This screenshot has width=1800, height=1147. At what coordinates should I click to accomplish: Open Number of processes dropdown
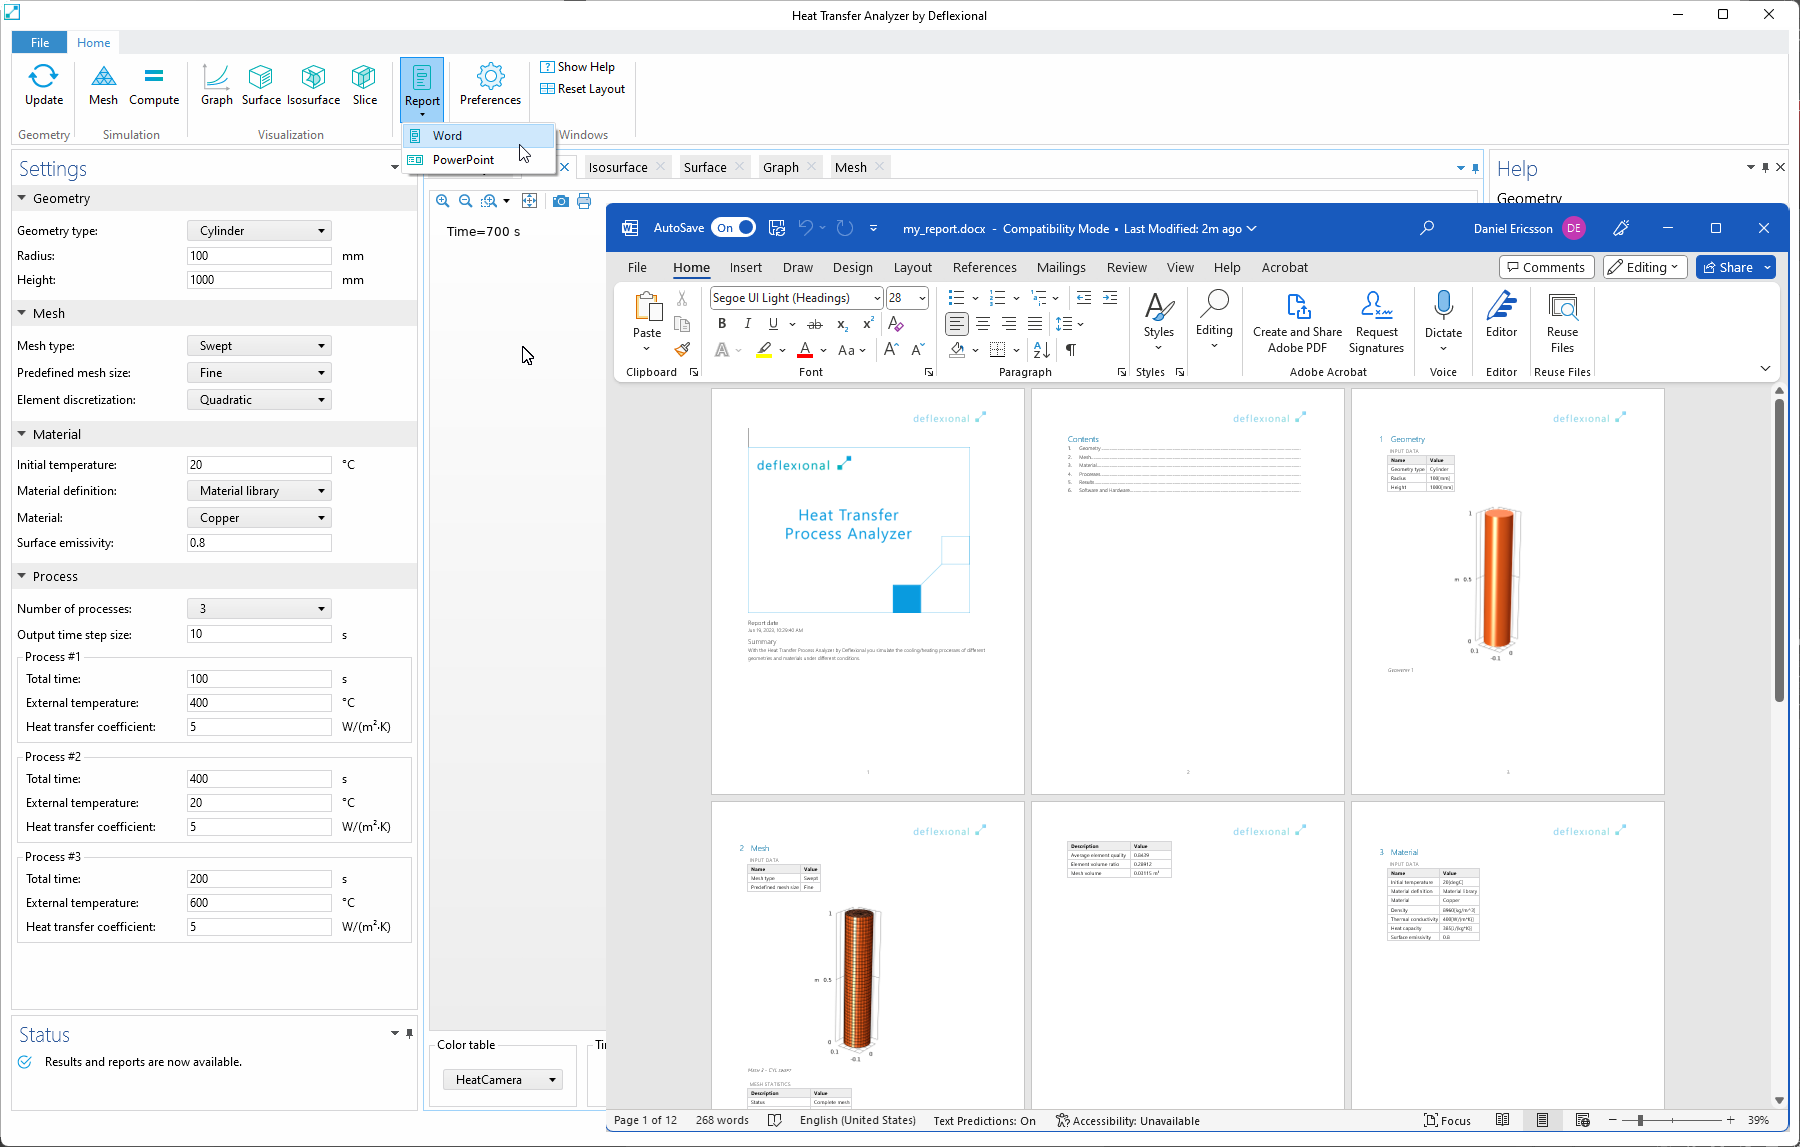click(x=259, y=609)
